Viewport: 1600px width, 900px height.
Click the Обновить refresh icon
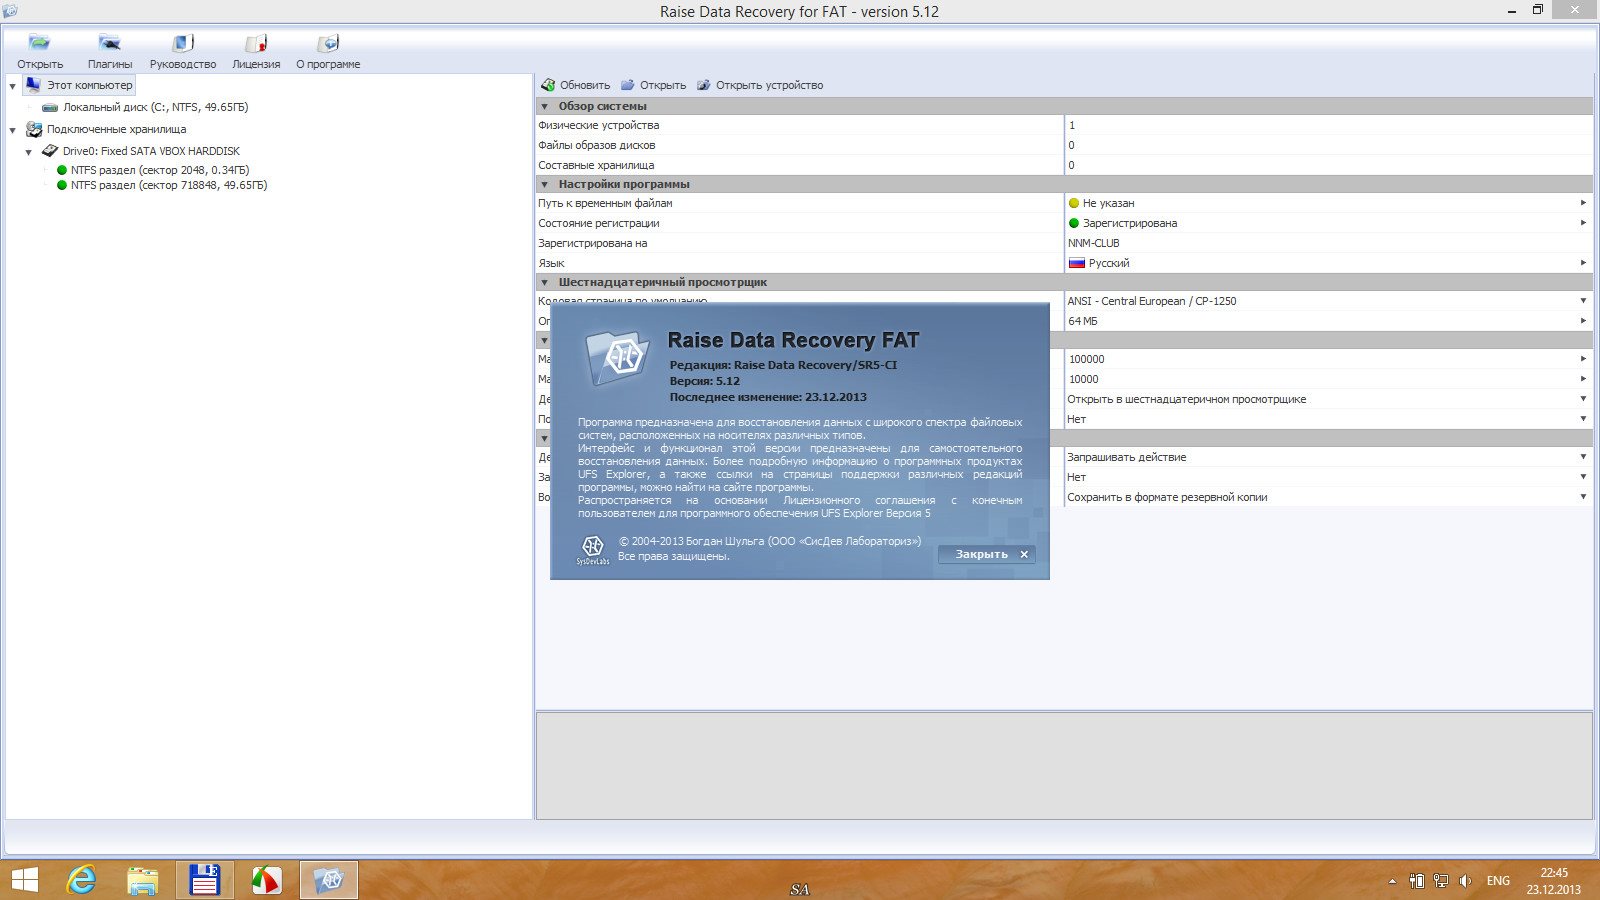tap(548, 85)
